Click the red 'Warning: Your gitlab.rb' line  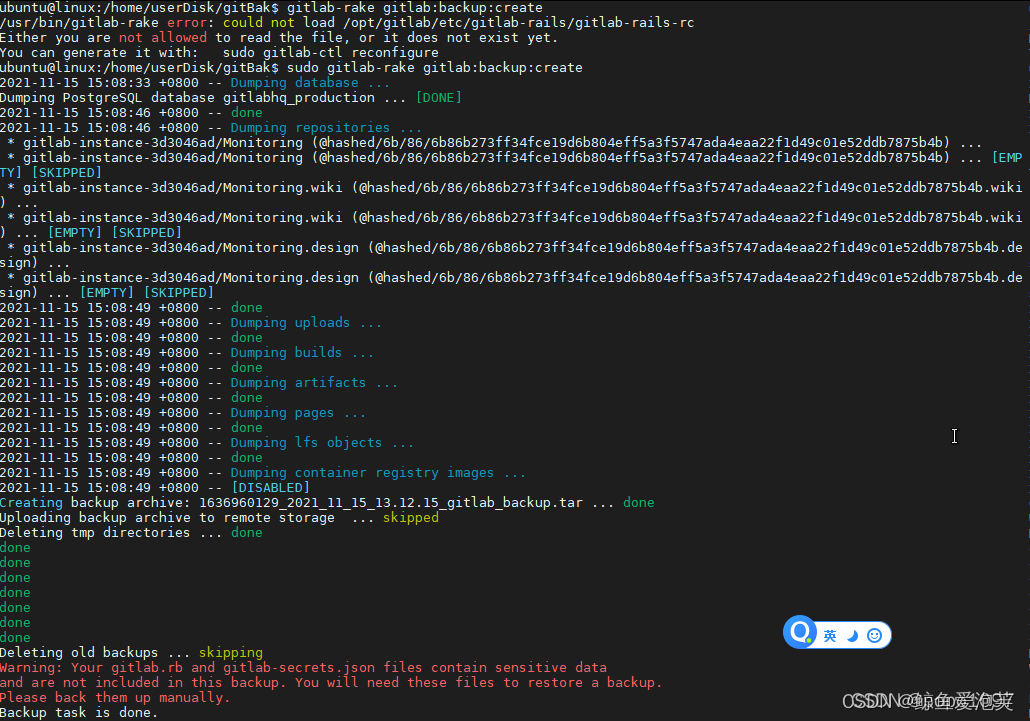pyautogui.click(x=303, y=668)
